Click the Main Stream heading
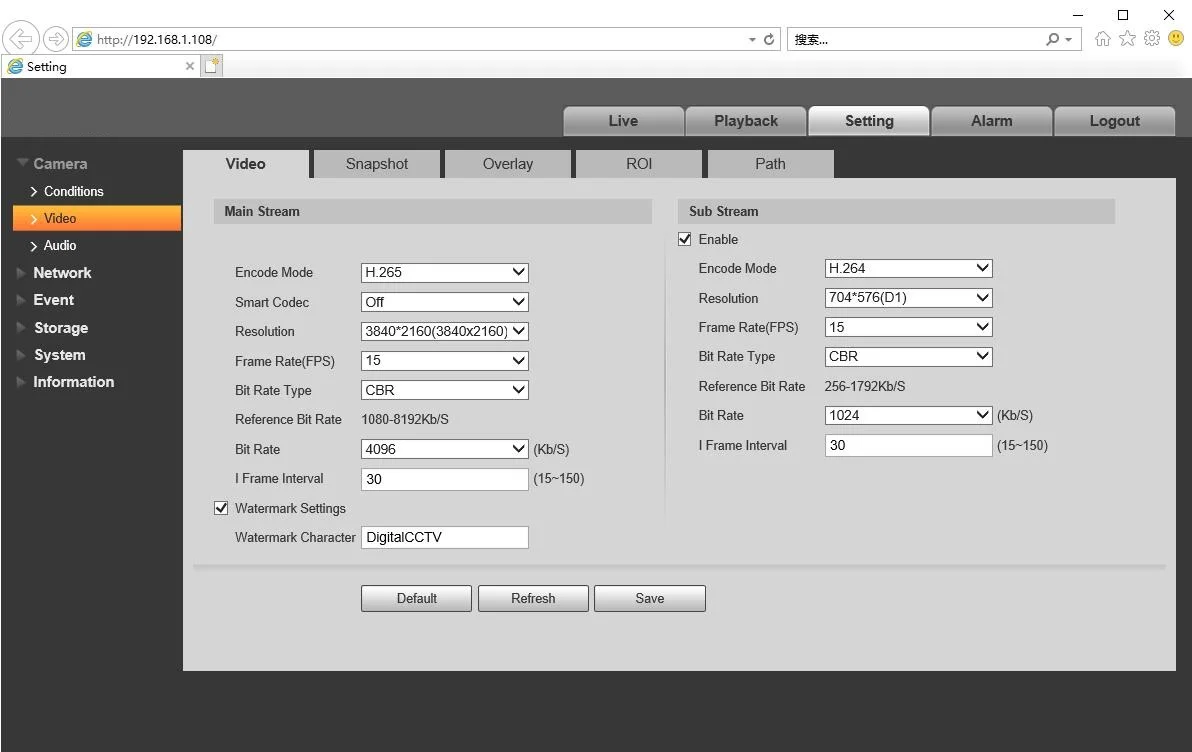The height and width of the screenshot is (752, 1192). (262, 211)
